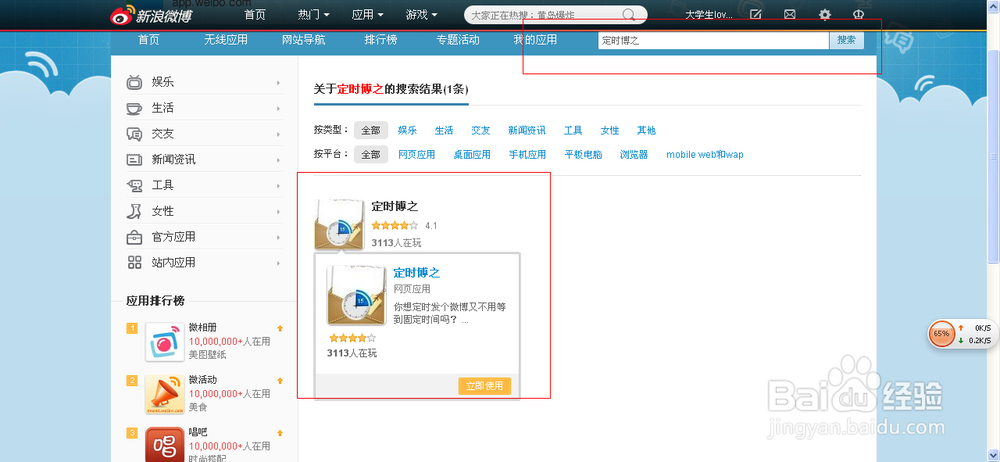Filter platform by 浏览器
Image resolution: width=1000 pixels, height=462 pixels.
pos(634,154)
